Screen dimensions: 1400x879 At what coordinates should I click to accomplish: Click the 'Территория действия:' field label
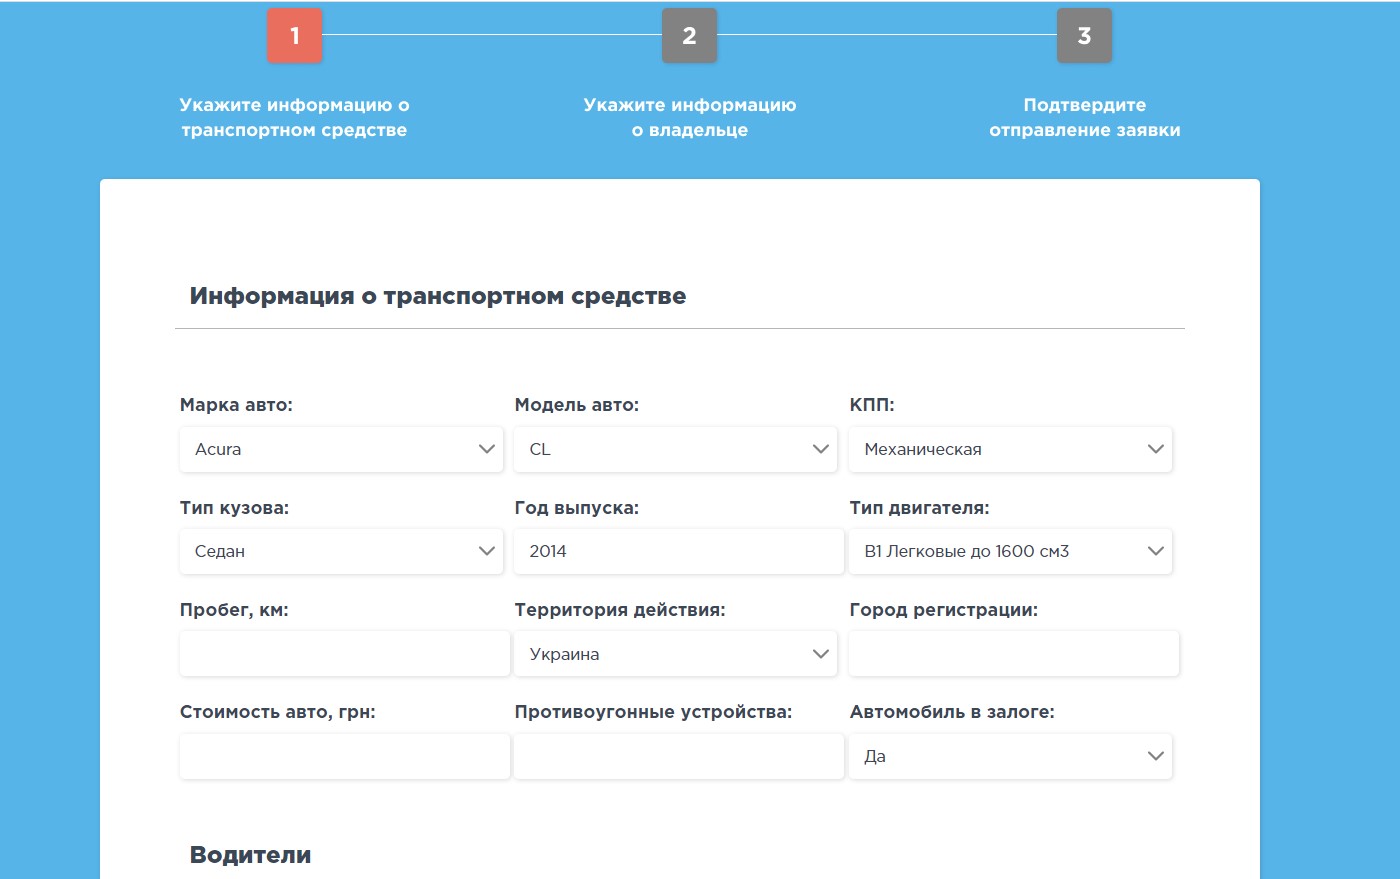(x=620, y=610)
